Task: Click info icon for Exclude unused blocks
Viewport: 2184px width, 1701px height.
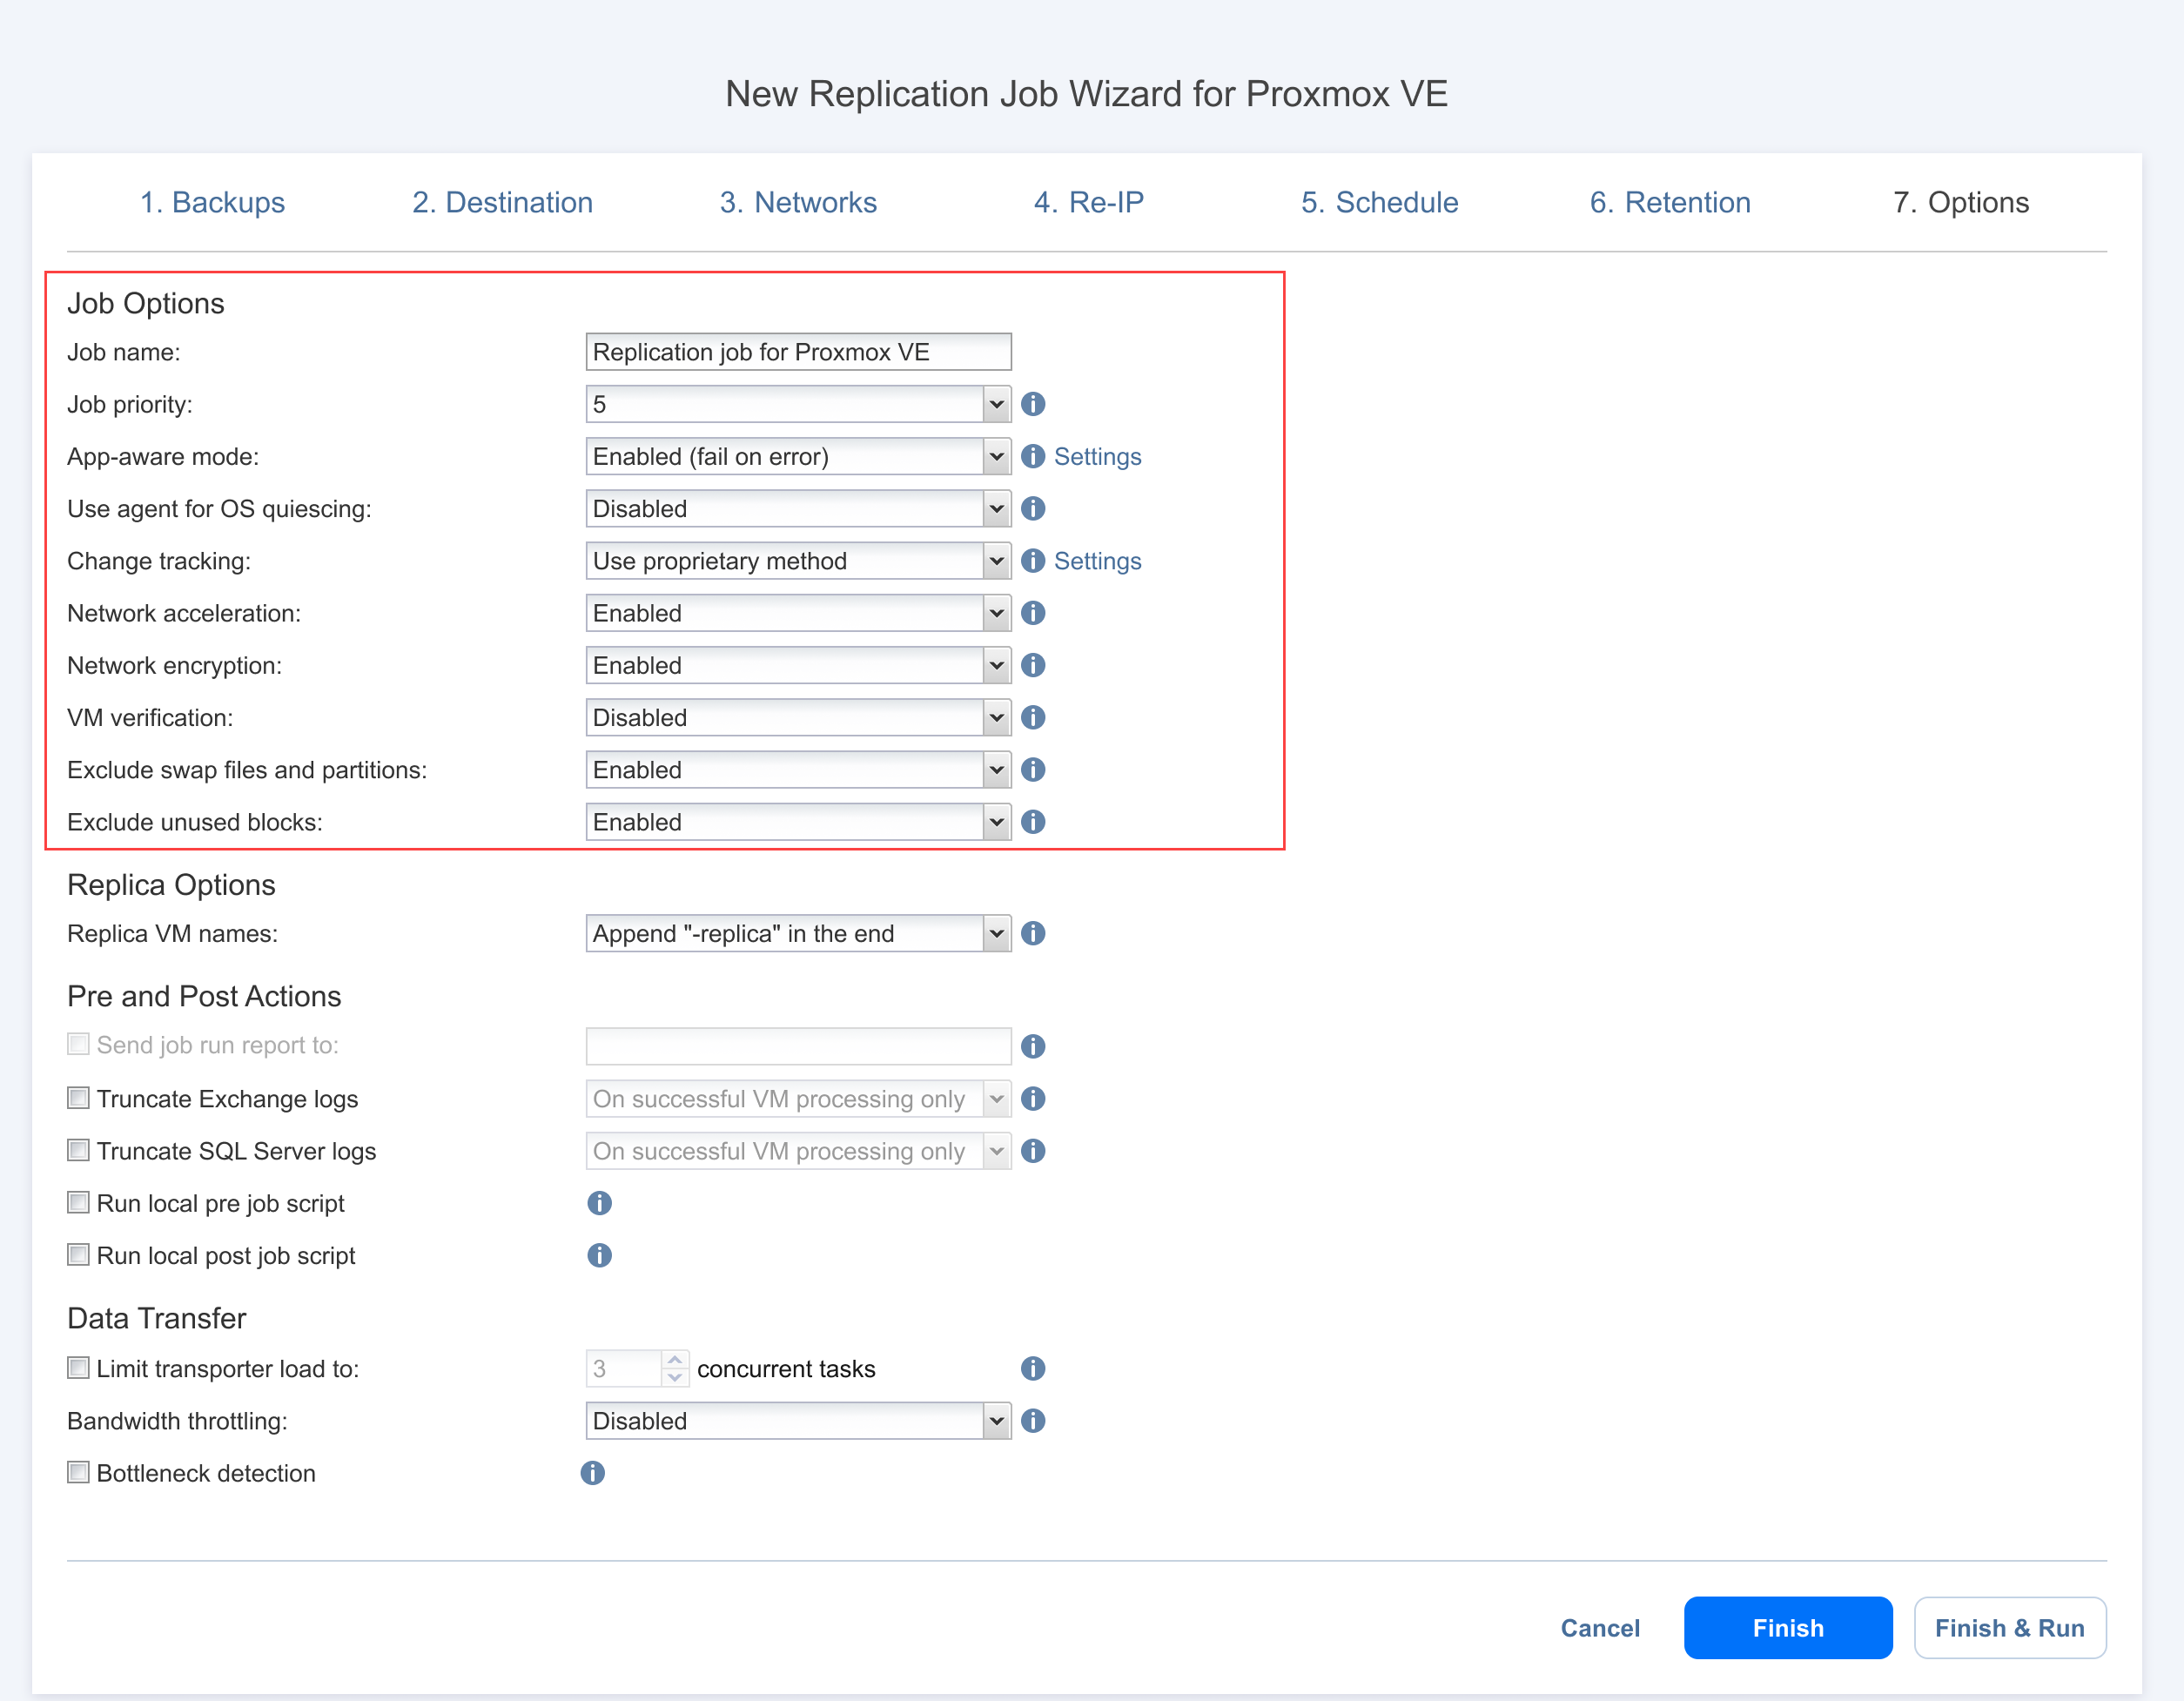Action: click(x=1033, y=822)
